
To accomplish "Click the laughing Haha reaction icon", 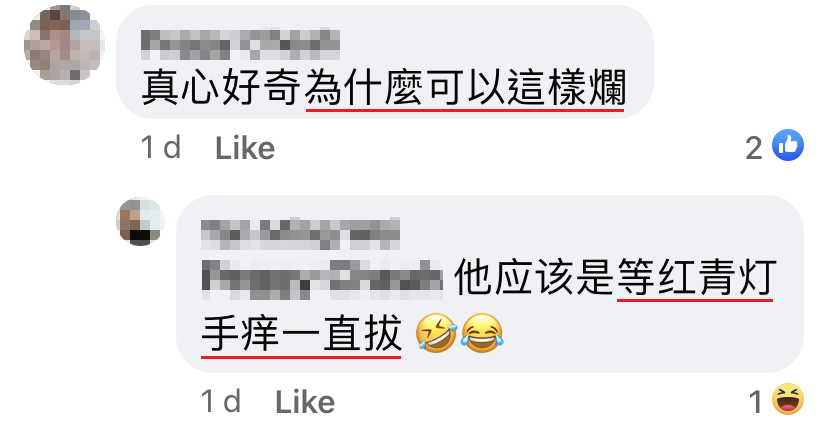I will click(787, 399).
